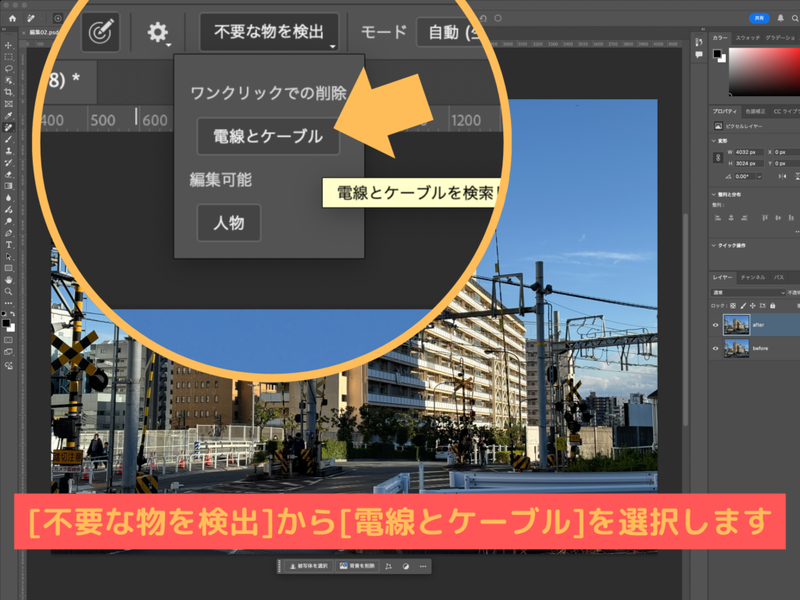Open the Edit Toolbar three-dots menu

[x=8, y=304]
